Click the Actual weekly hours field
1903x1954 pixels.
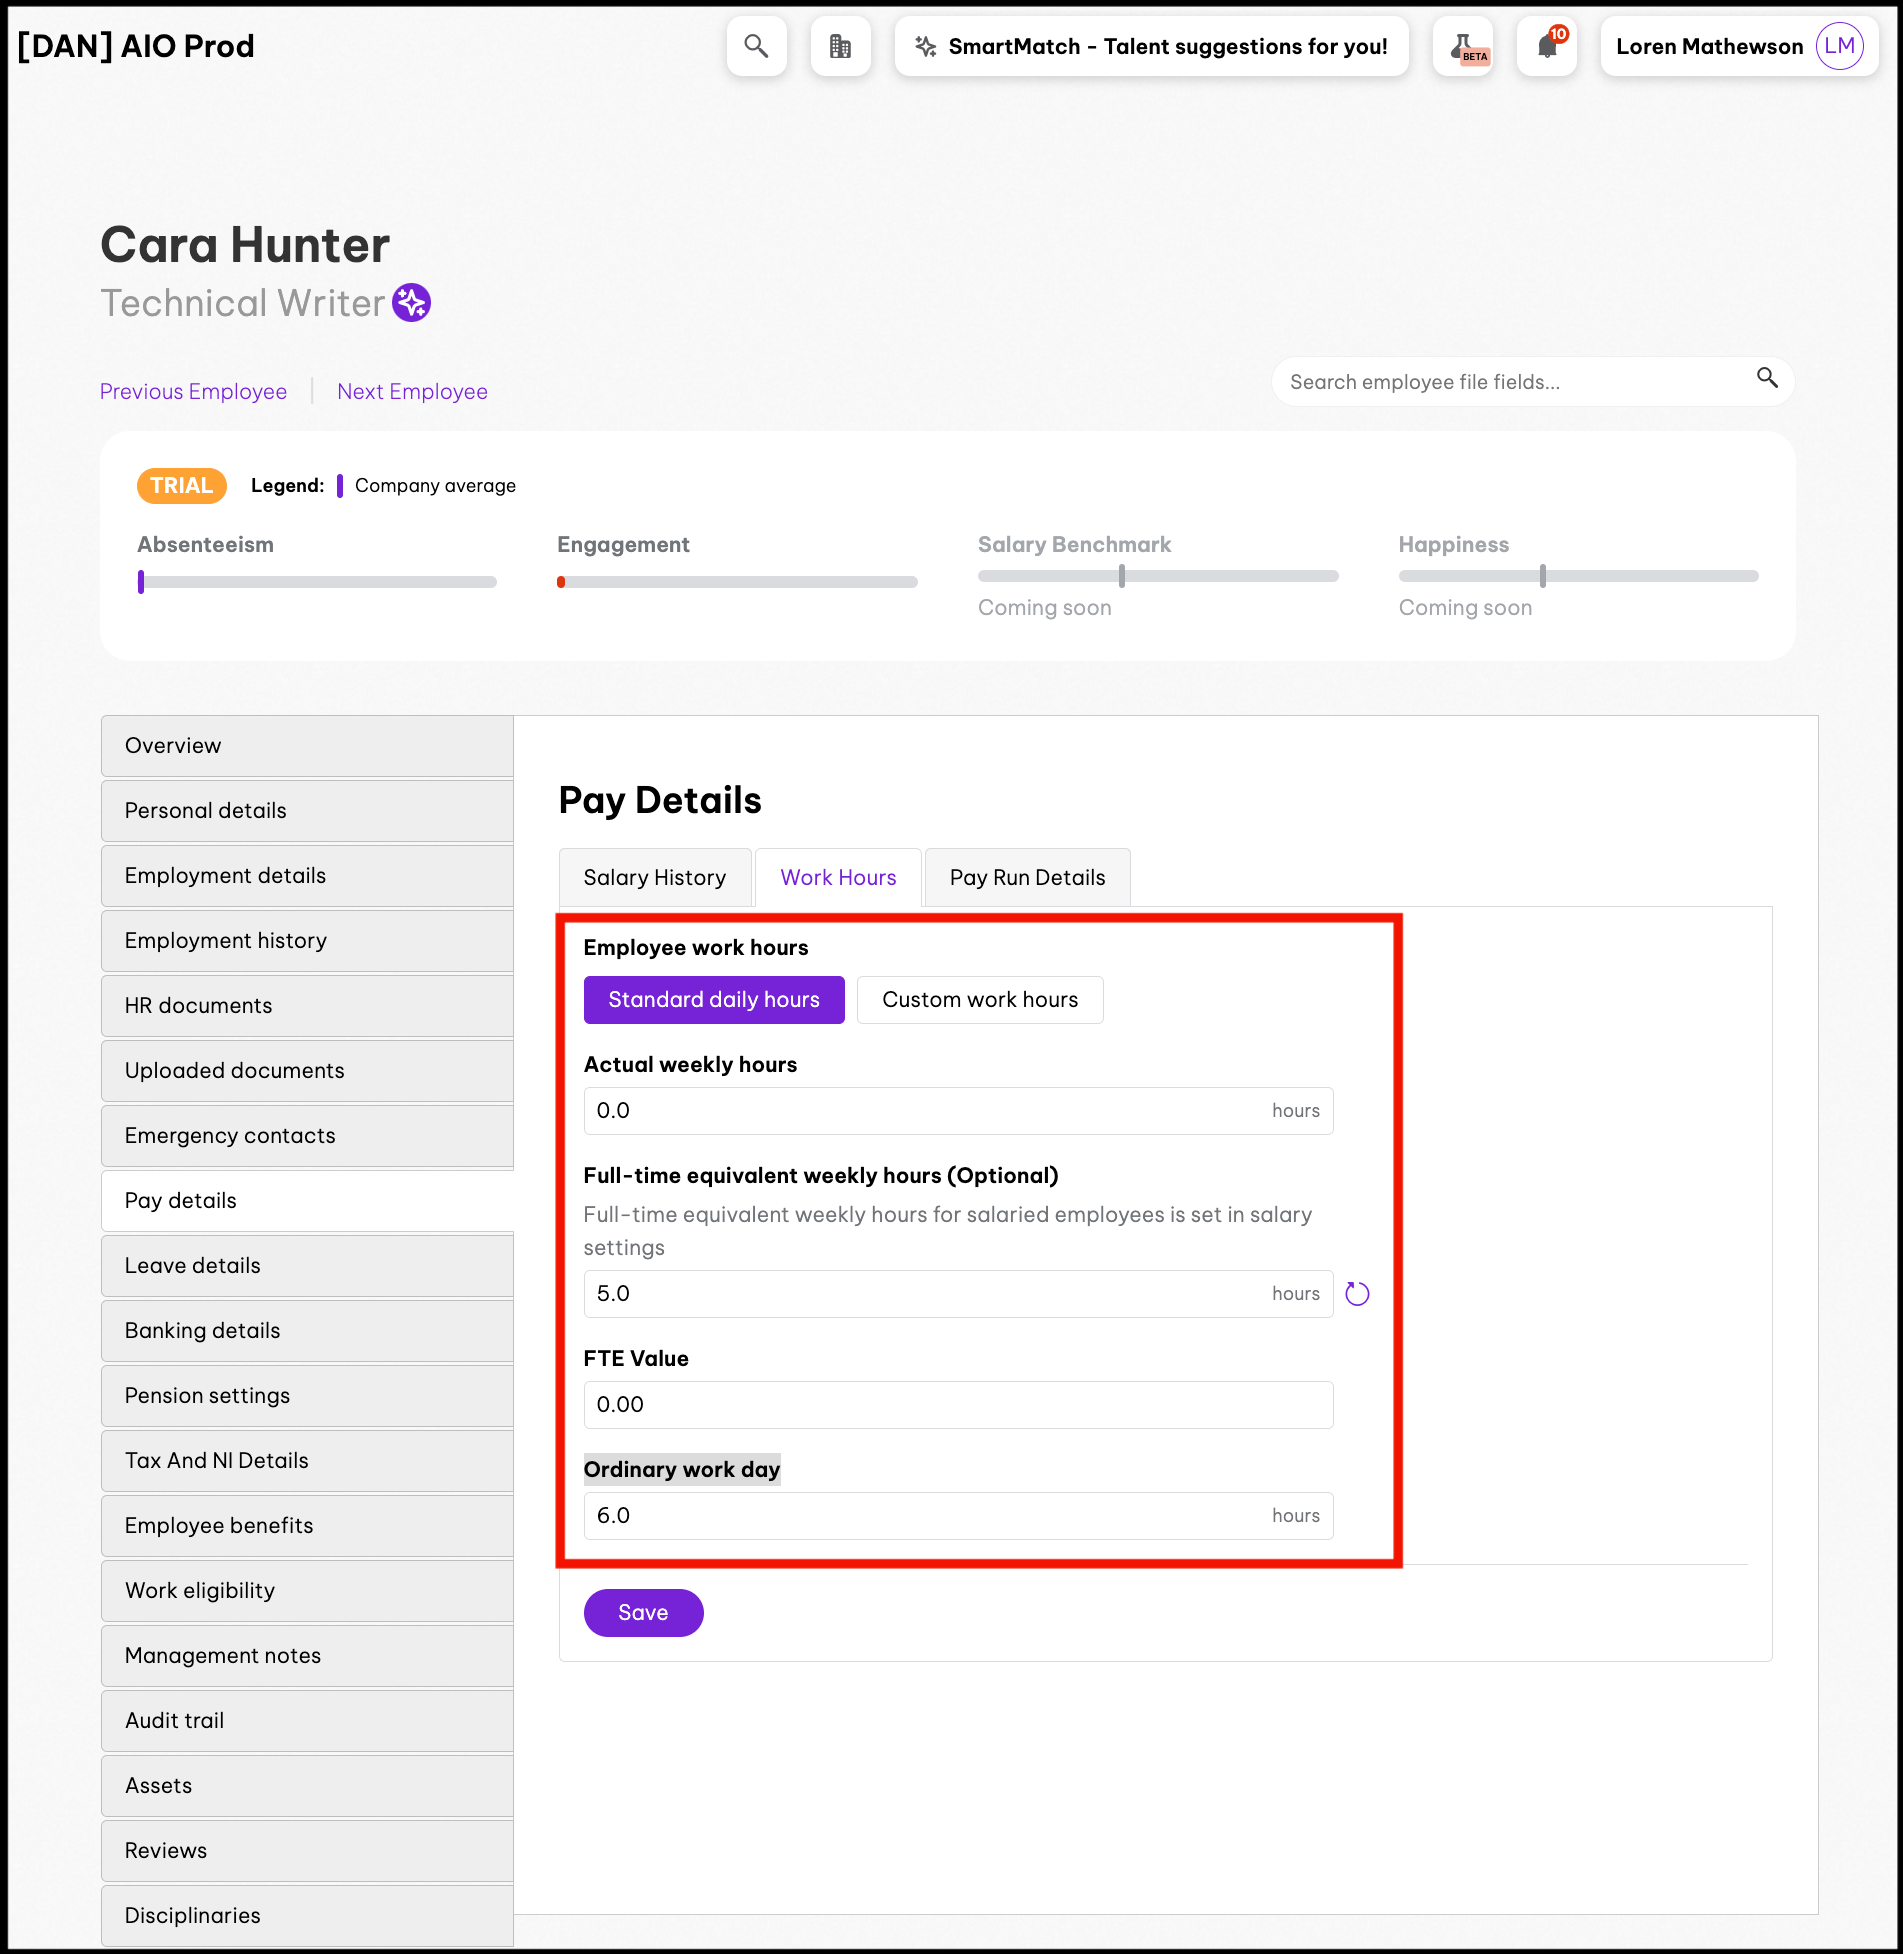point(928,1111)
